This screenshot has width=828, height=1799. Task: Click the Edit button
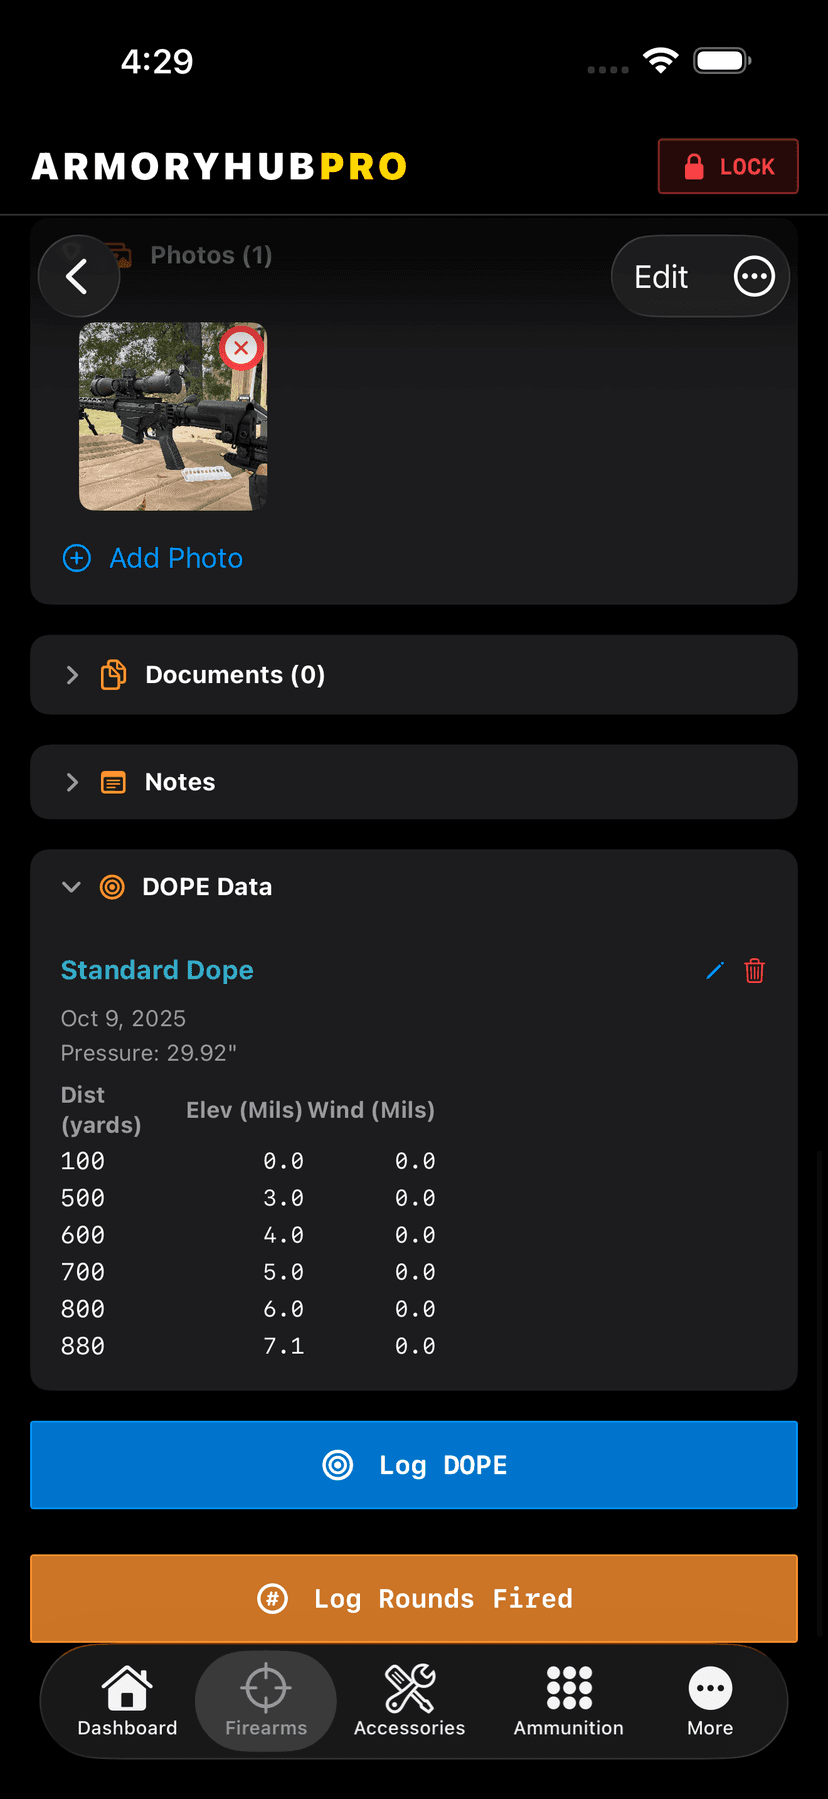pyautogui.click(x=661, y=277)
